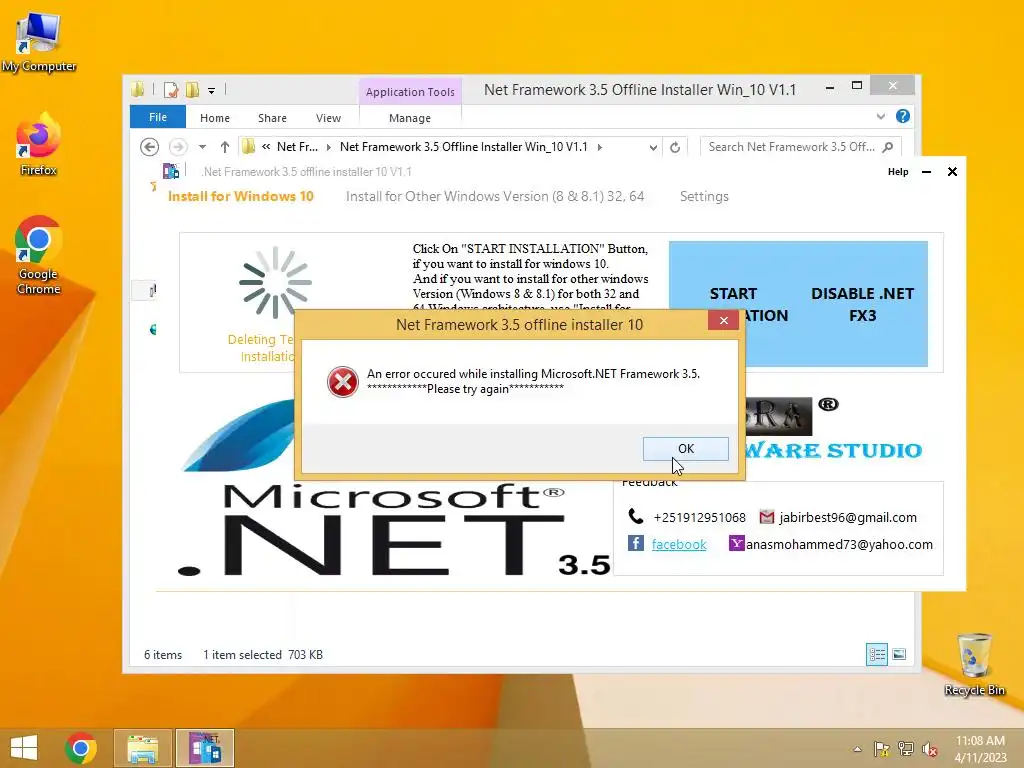
Task: Expand the recent locations dropdown arrow
Action: [x=202, y=147]
